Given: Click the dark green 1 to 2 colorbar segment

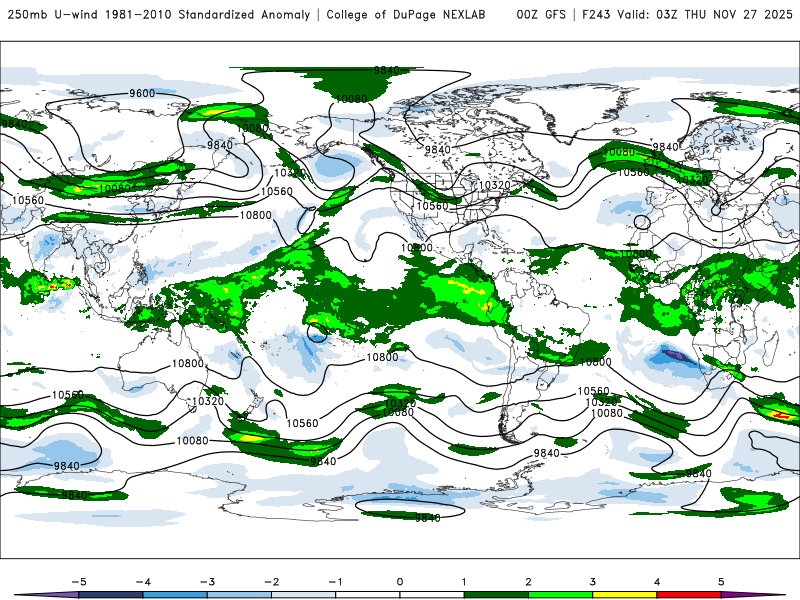Looking at the screenshot, I should coord(496,595).
